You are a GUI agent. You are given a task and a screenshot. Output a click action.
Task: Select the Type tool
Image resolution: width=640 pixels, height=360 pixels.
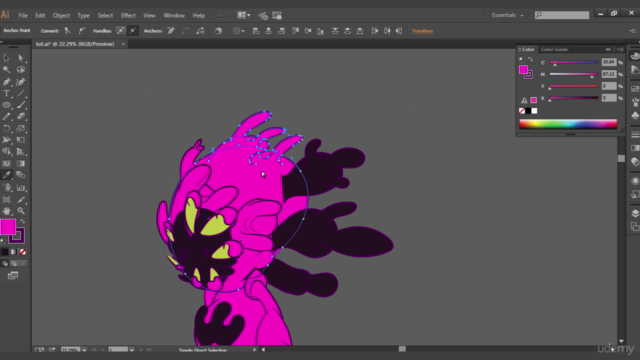[x=7, y=93]
